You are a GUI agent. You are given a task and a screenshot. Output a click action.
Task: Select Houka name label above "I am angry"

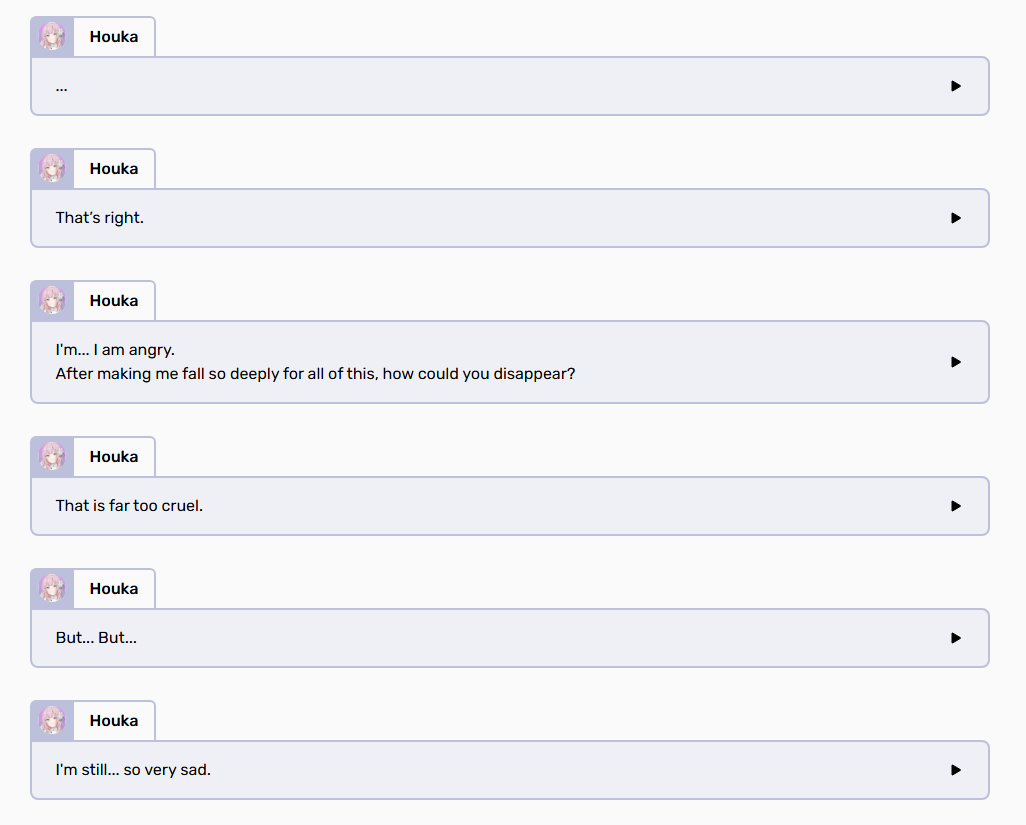pyautogui.click(x=114, y=301)
